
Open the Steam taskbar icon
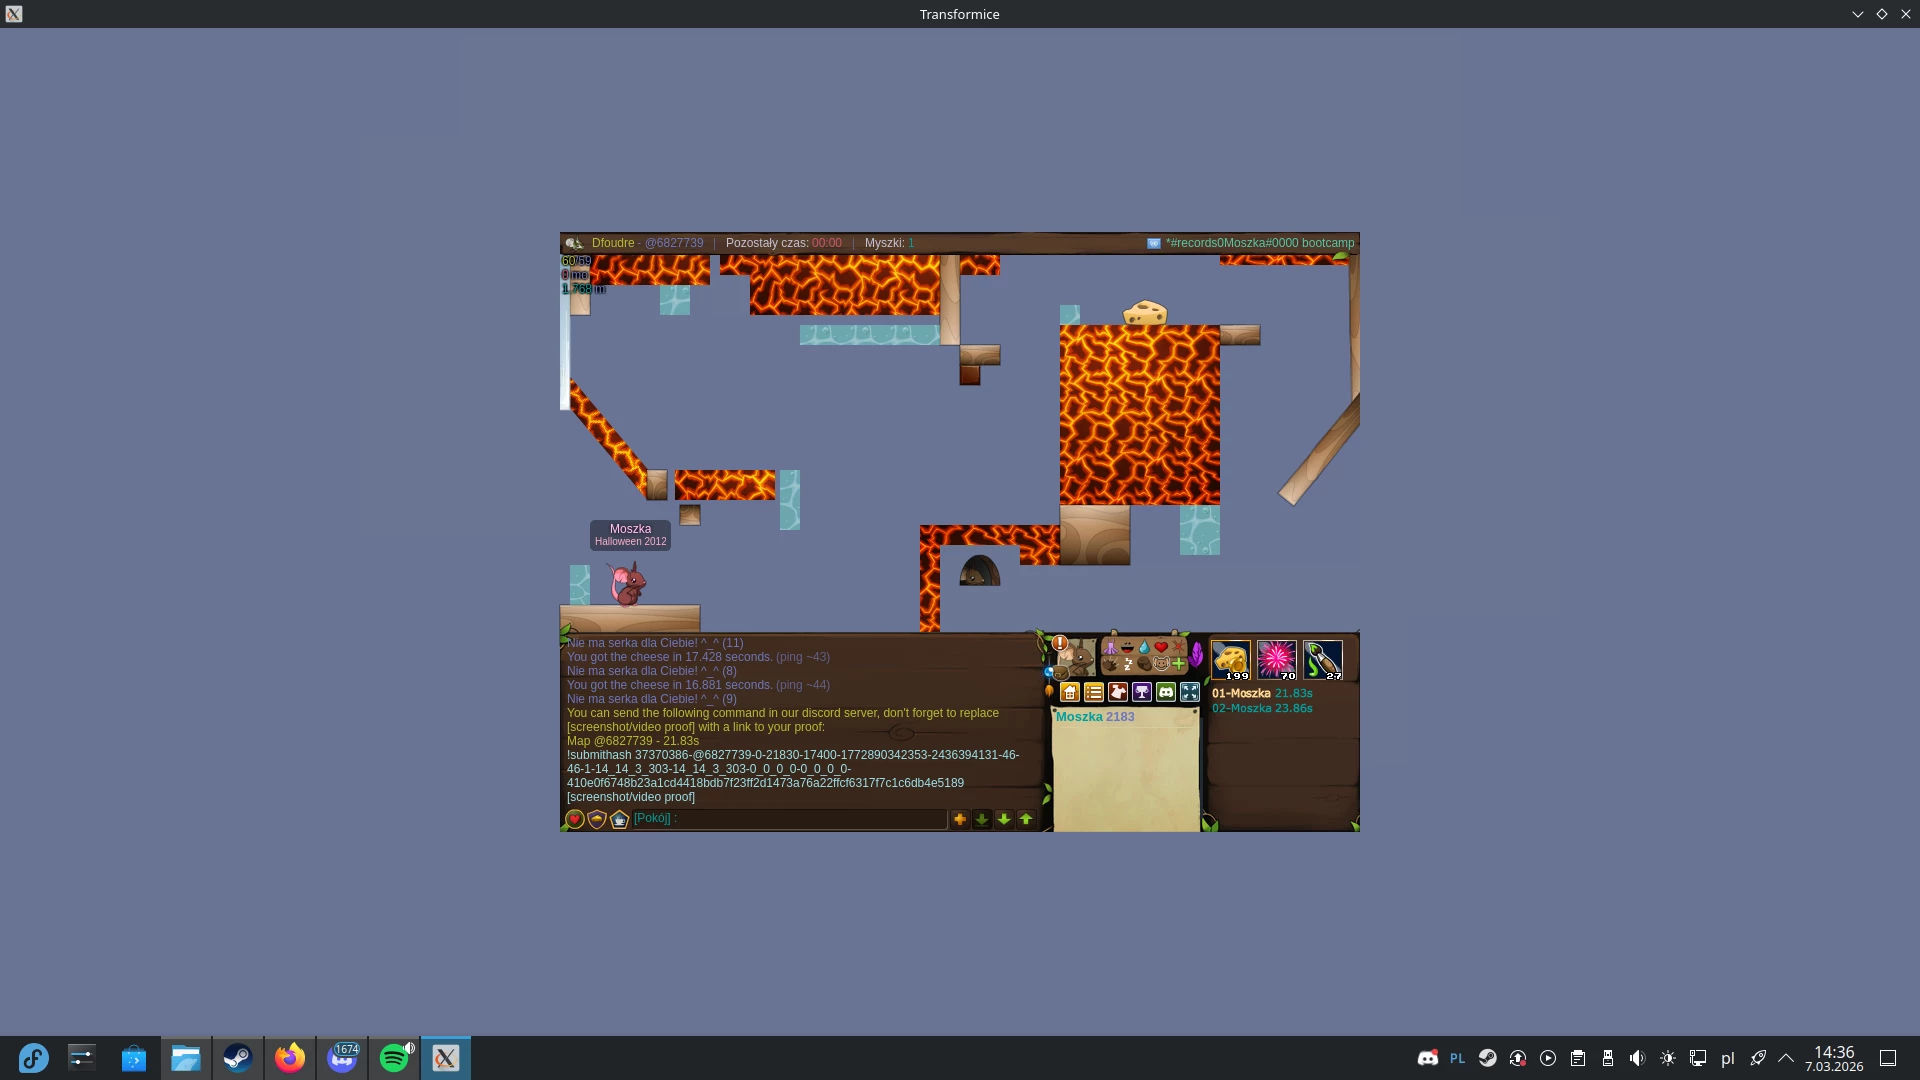[238, 1058]
